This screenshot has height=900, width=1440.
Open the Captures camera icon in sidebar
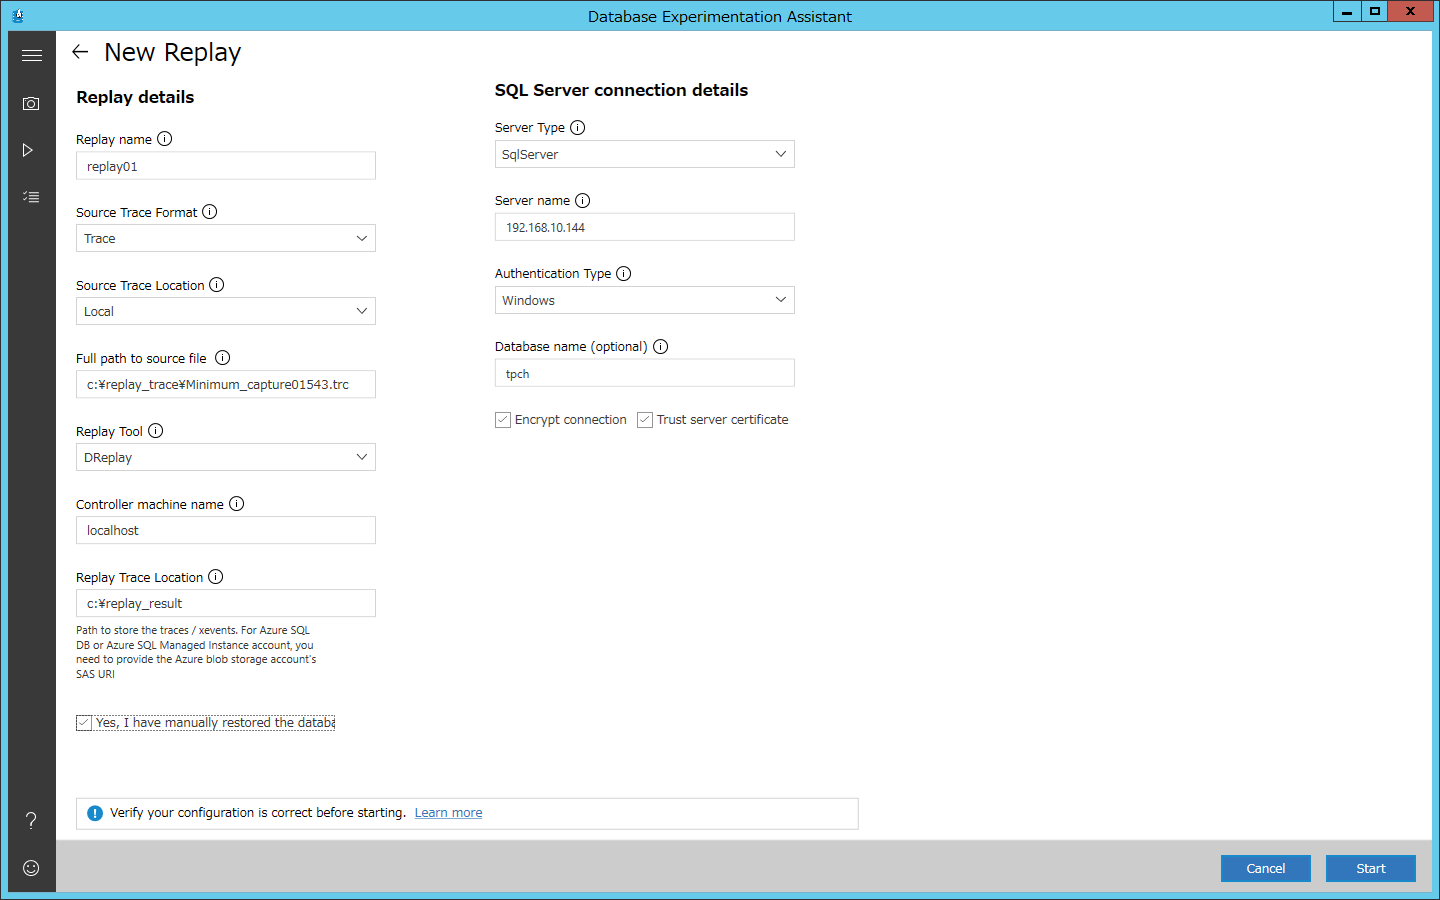(x=31, y=103)
